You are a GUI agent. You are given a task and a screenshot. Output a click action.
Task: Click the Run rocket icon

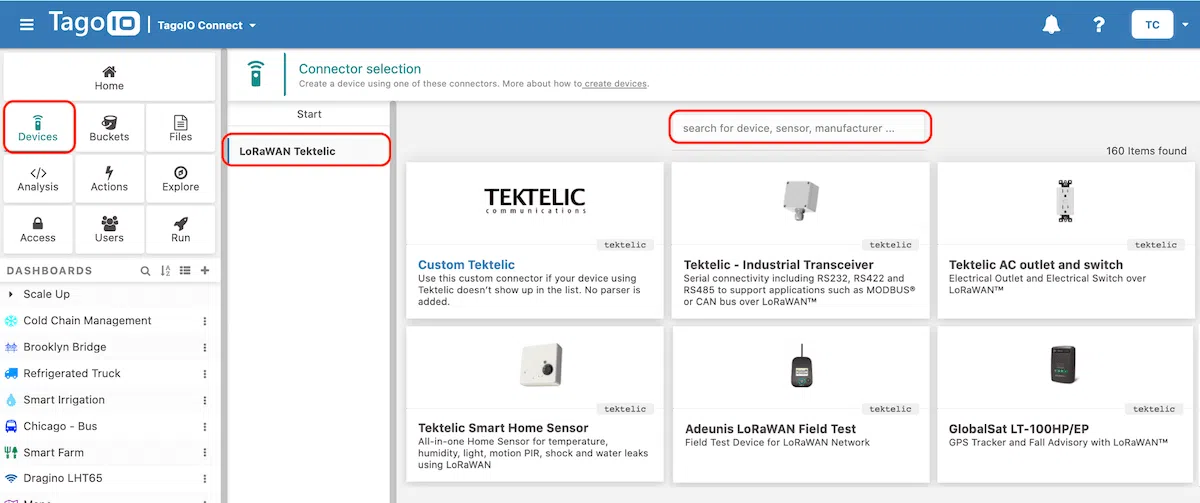(181, 229)
